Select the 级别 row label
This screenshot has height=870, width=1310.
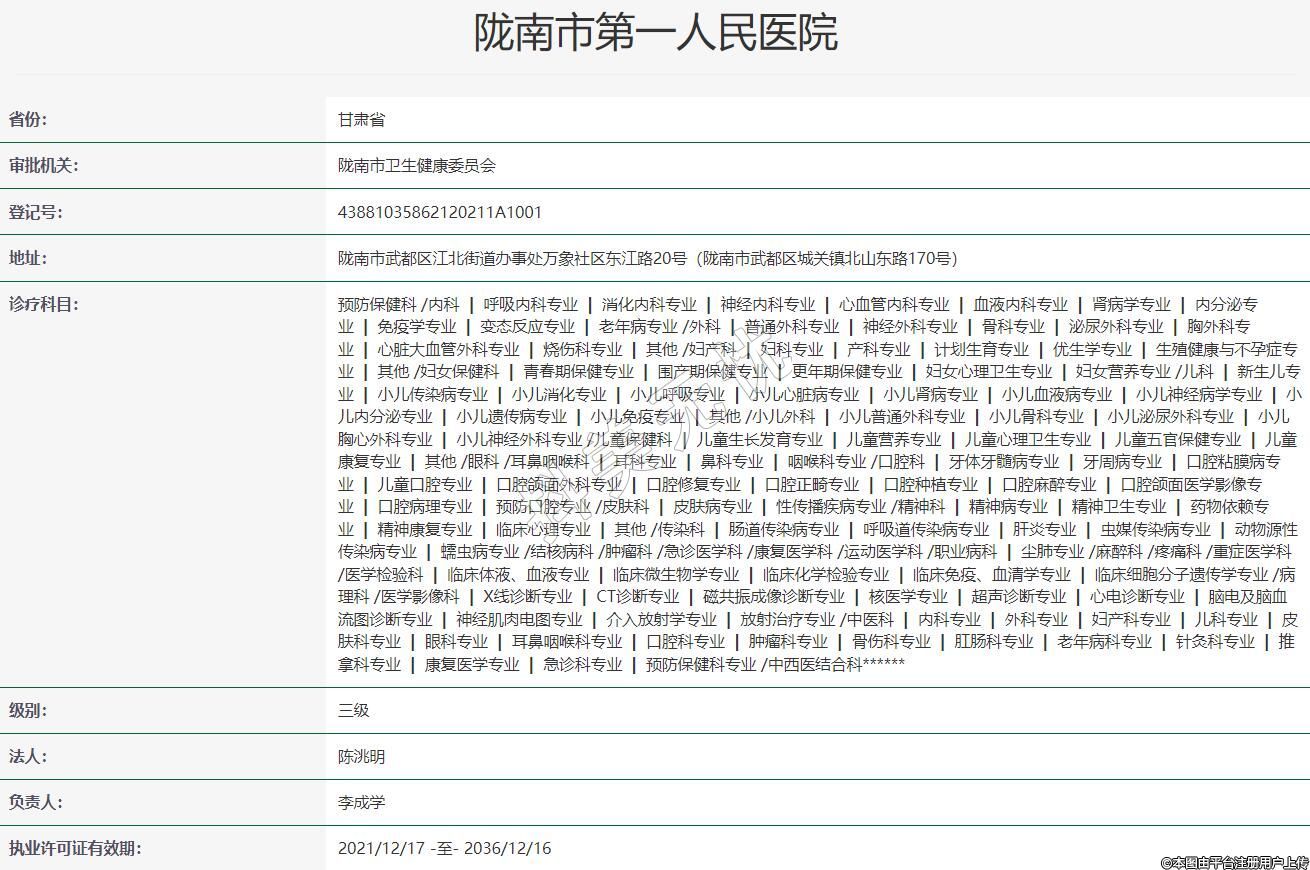[x=28, y=711]
